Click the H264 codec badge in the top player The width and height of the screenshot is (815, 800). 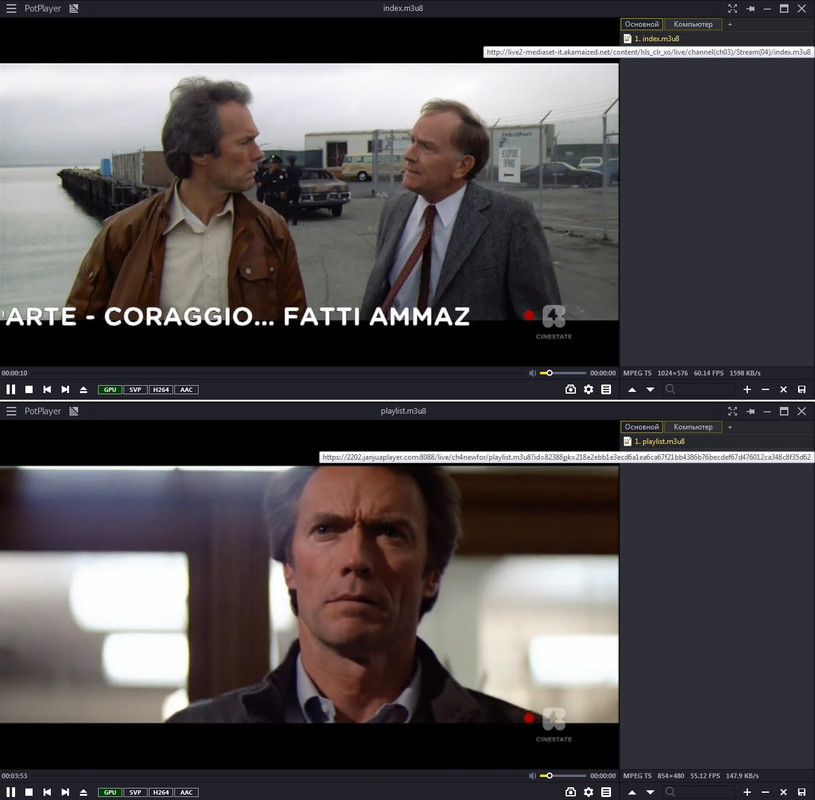pos(161,390)
